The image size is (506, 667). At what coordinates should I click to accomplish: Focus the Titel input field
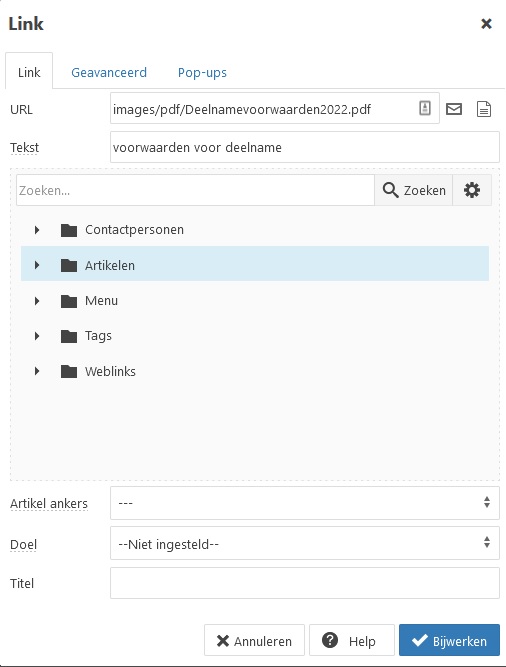tap(305, 583)
